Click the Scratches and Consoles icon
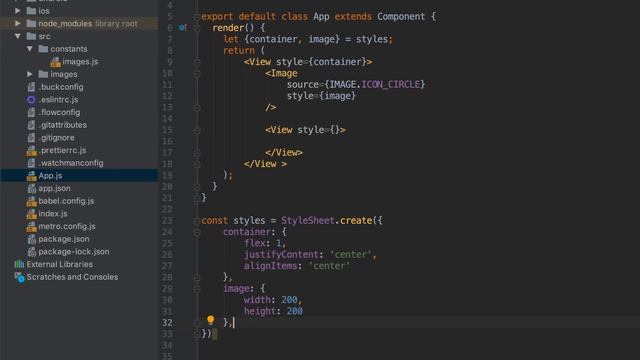Image resolution: width=640 pixels, height=360 pixels. (x=20, y=278)
